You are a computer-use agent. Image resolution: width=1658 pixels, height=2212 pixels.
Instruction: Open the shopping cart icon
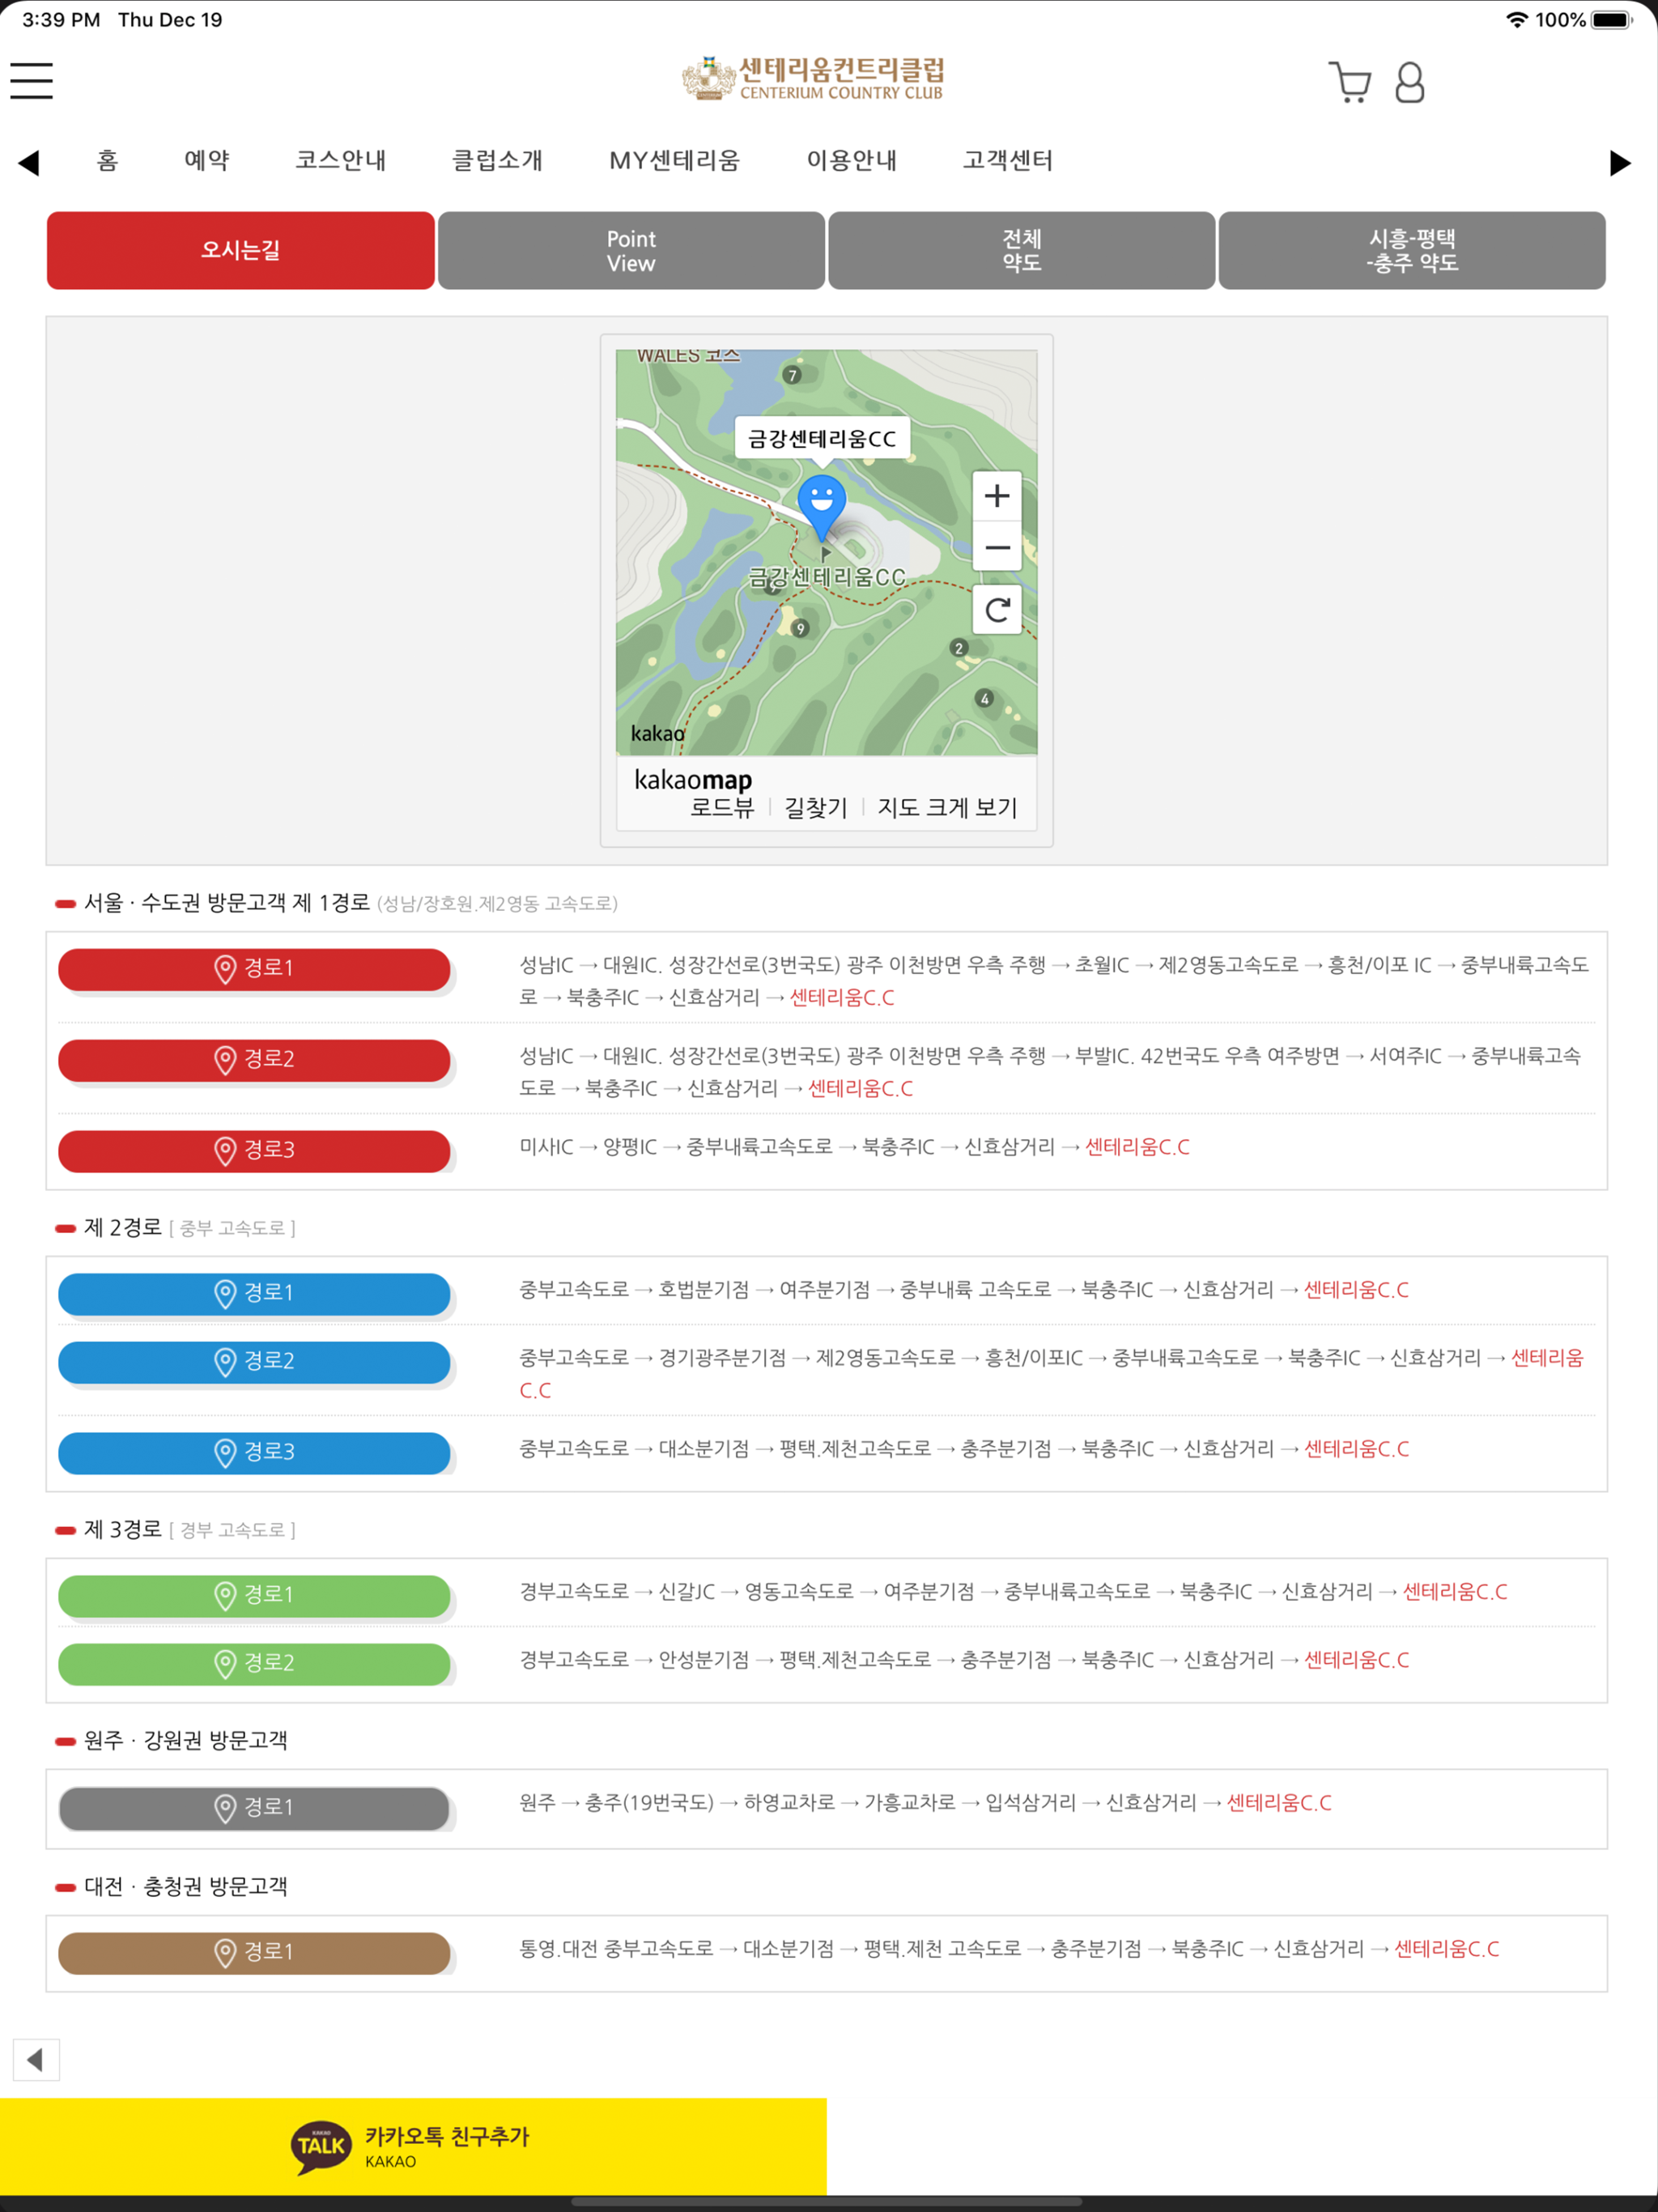1349,82
